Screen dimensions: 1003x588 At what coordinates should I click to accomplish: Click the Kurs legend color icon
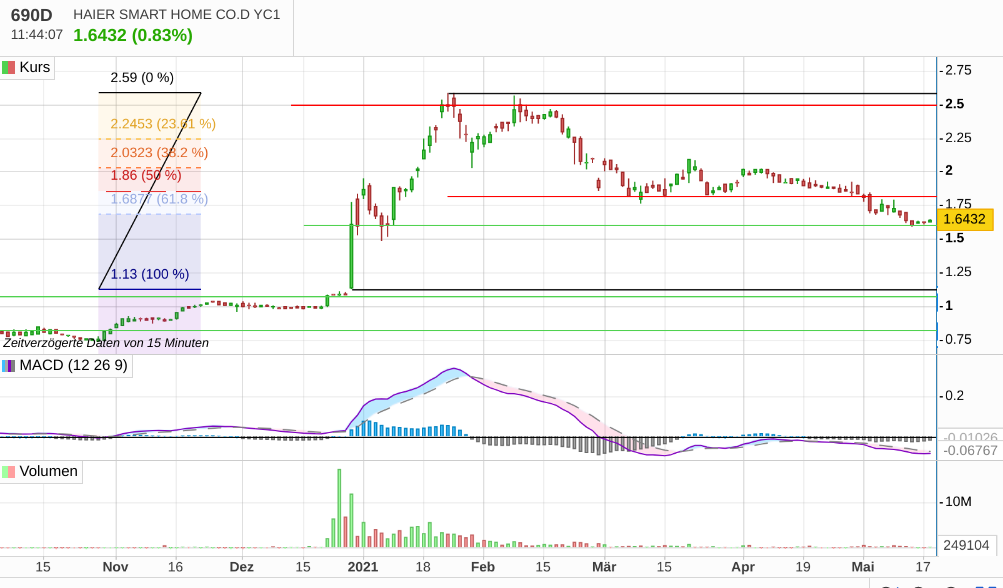(x=9, y=68)
